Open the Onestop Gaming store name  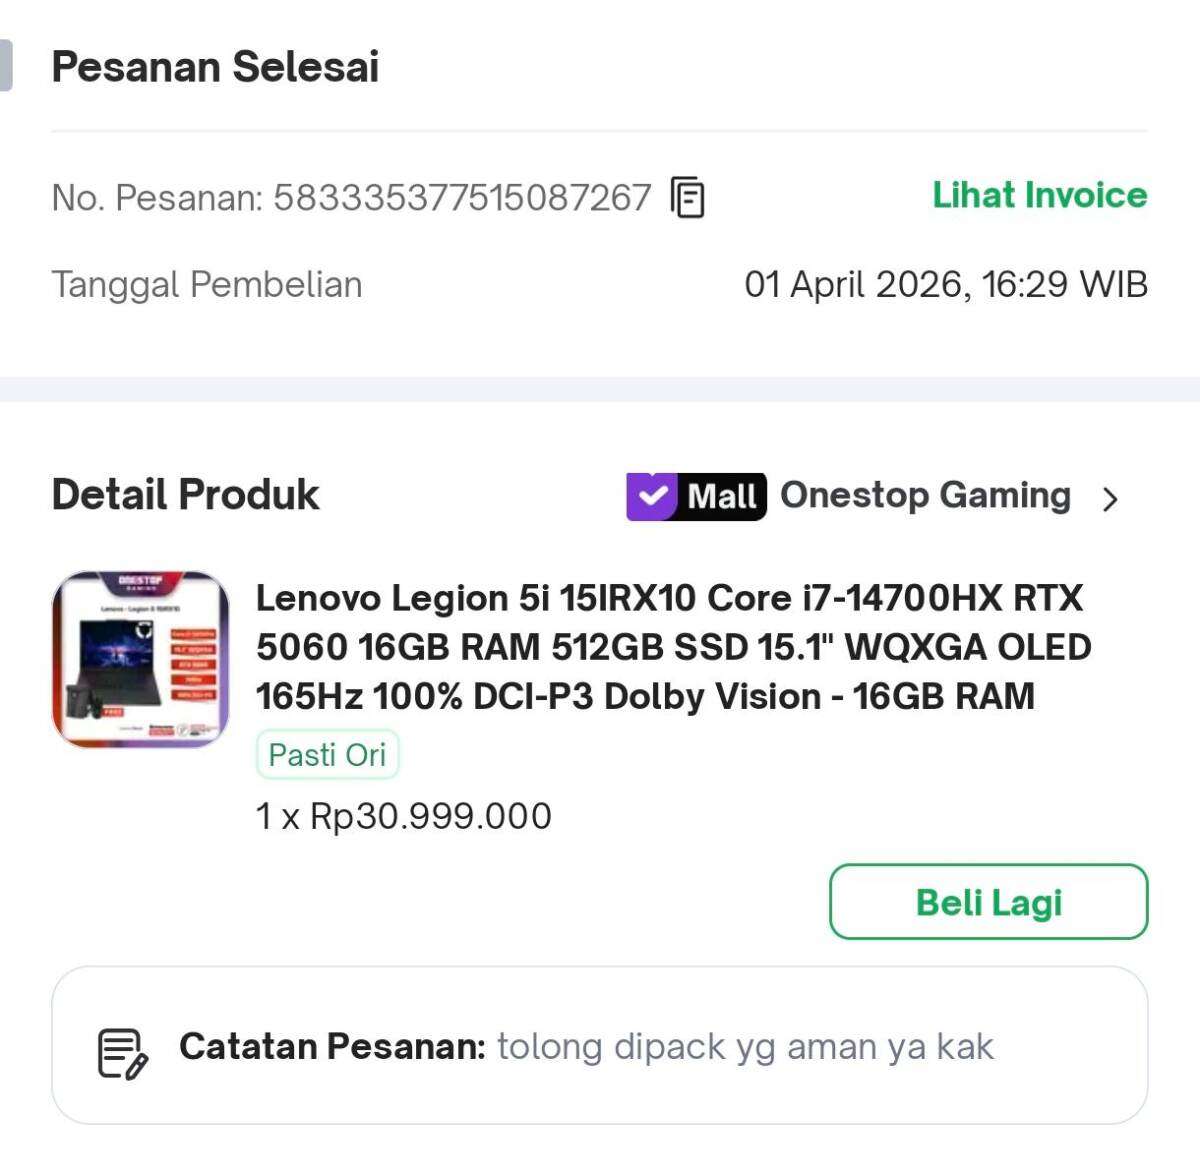click(x=925, y=496)
